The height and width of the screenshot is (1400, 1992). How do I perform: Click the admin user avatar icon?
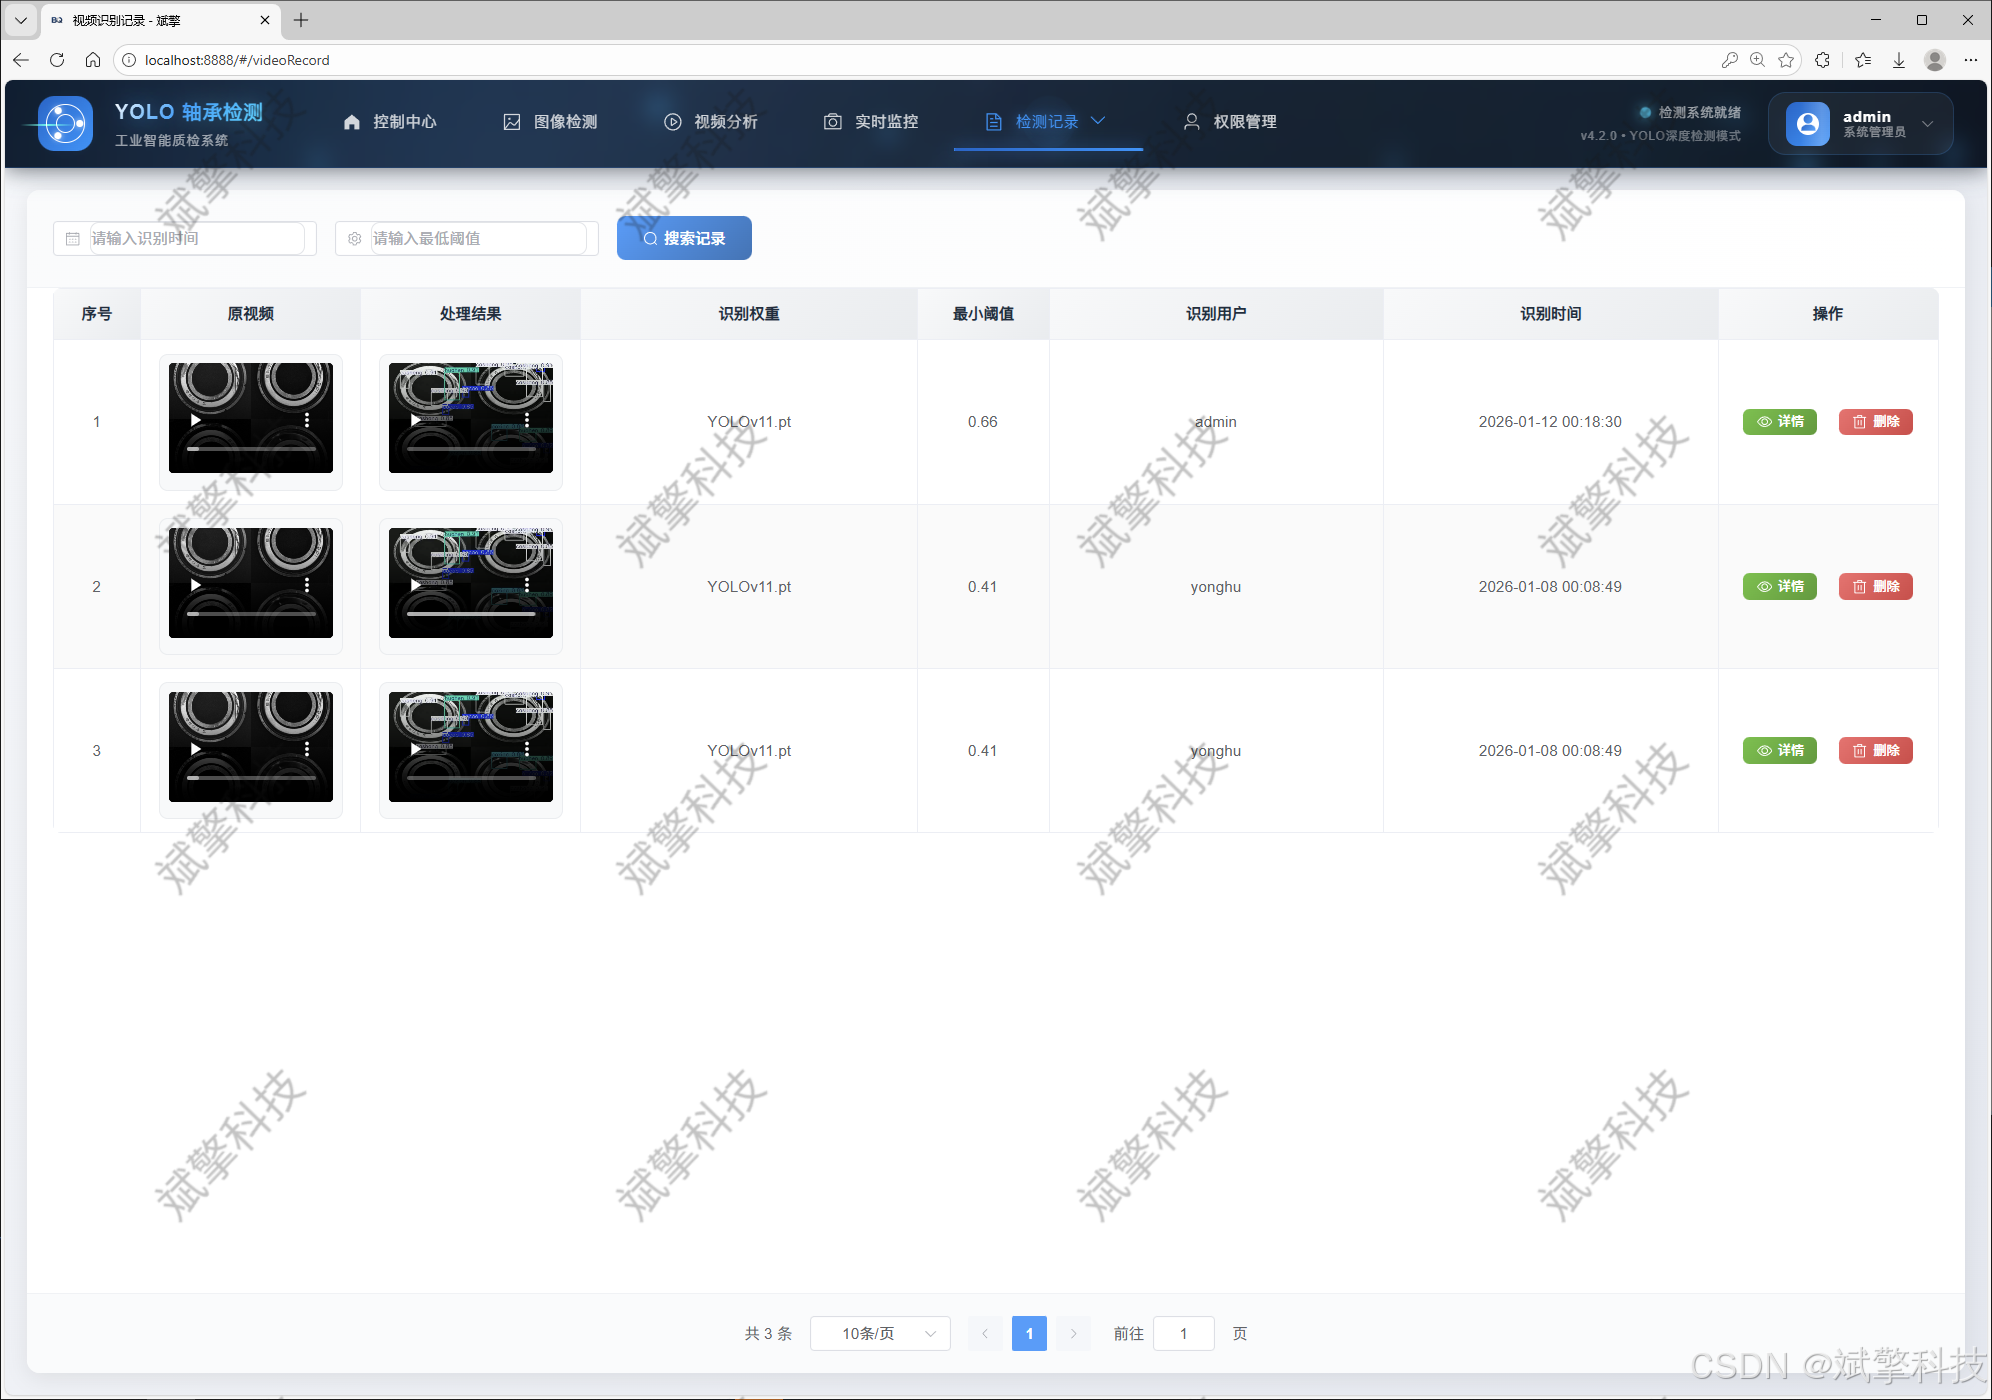click(x=1807, y=124)
